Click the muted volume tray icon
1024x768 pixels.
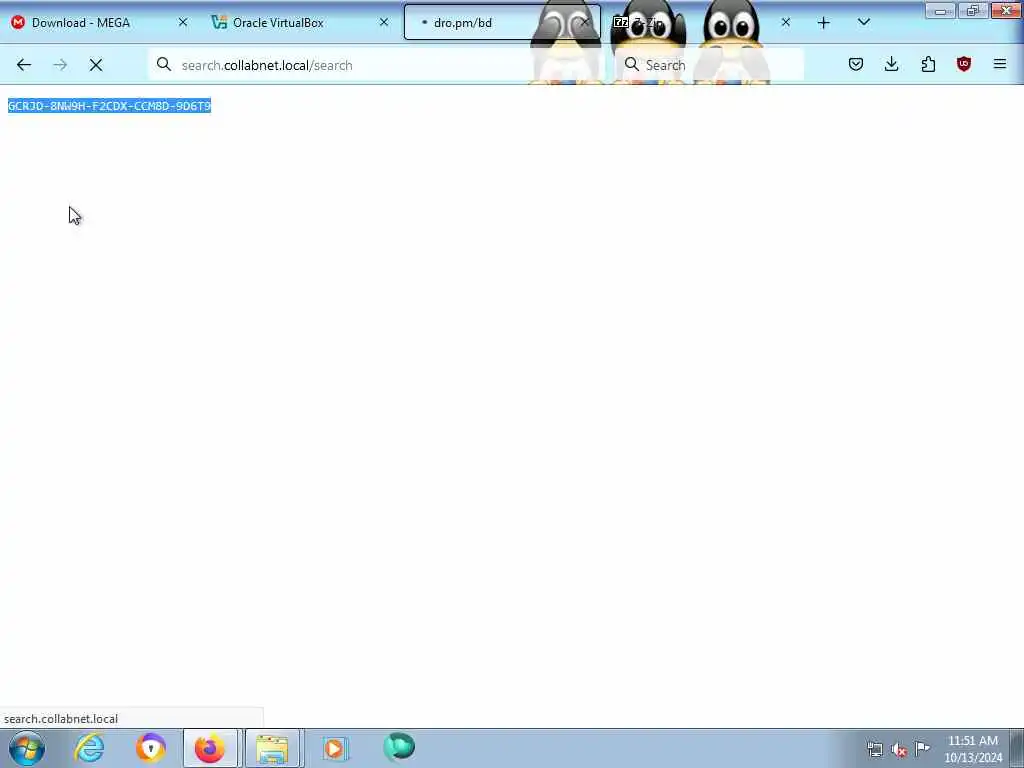899,749
